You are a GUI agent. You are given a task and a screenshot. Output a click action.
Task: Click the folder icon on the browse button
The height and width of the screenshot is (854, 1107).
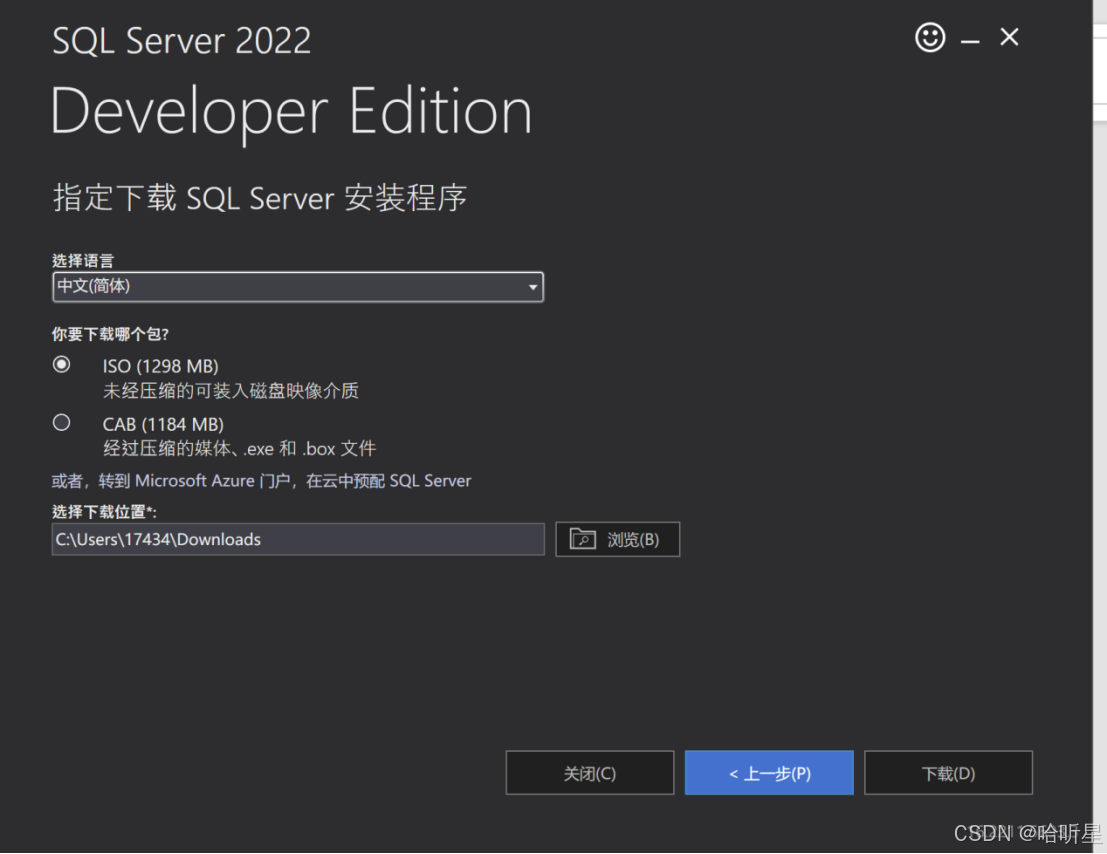coord(582,539)
